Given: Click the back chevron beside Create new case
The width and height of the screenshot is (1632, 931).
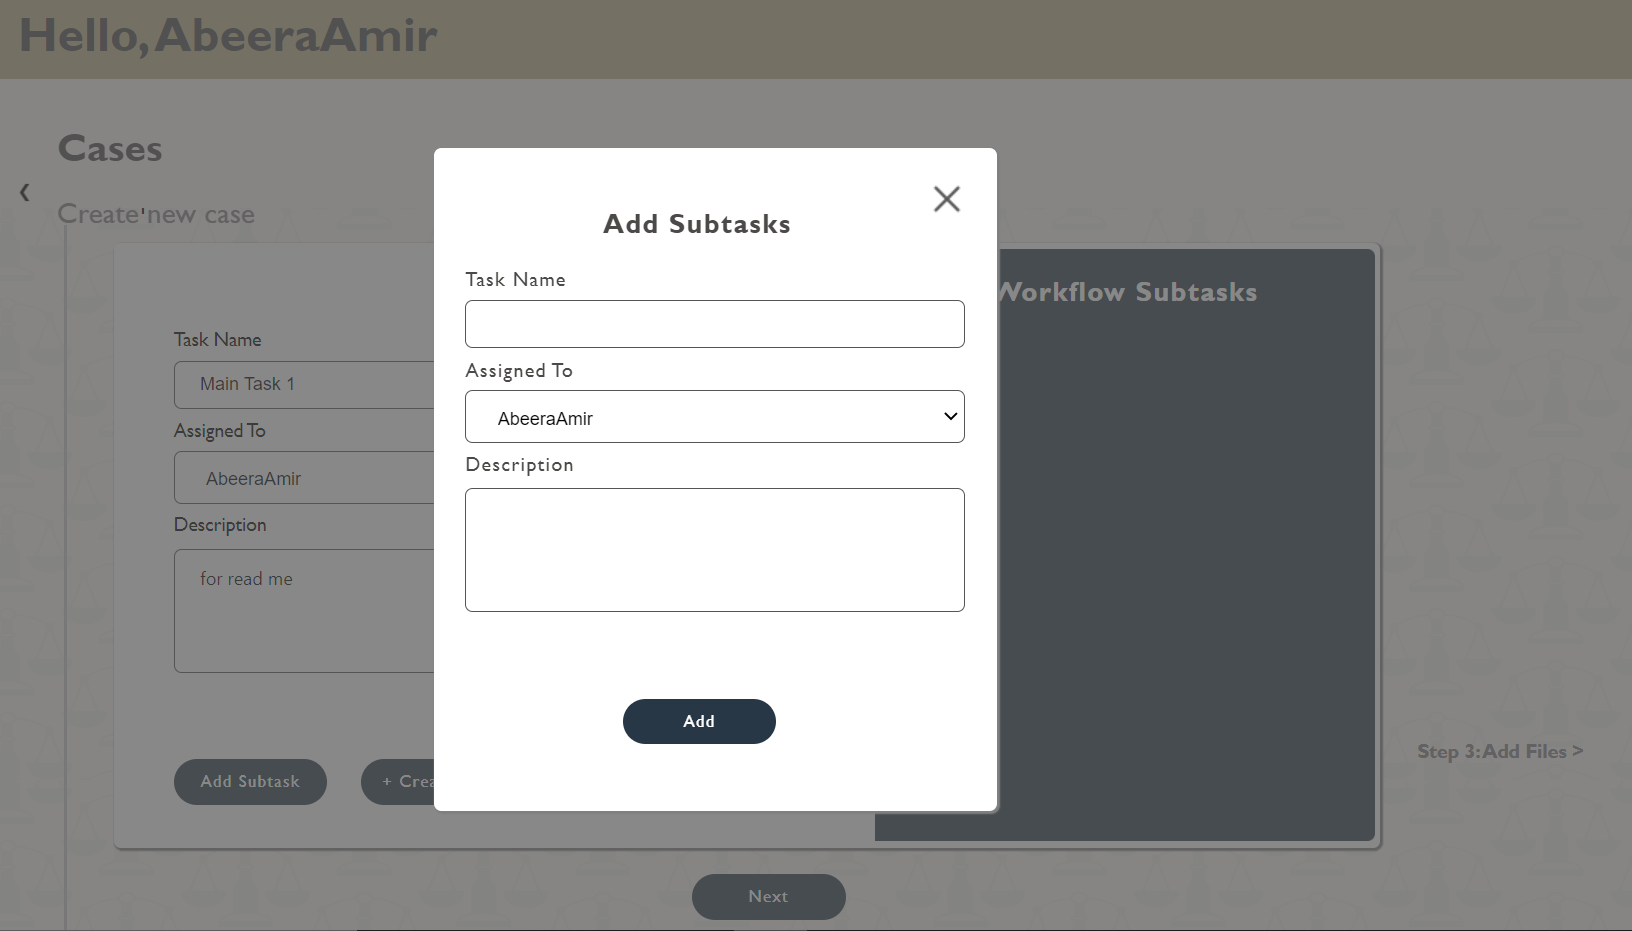Looking at the screenshot, I should click(24, 192).
